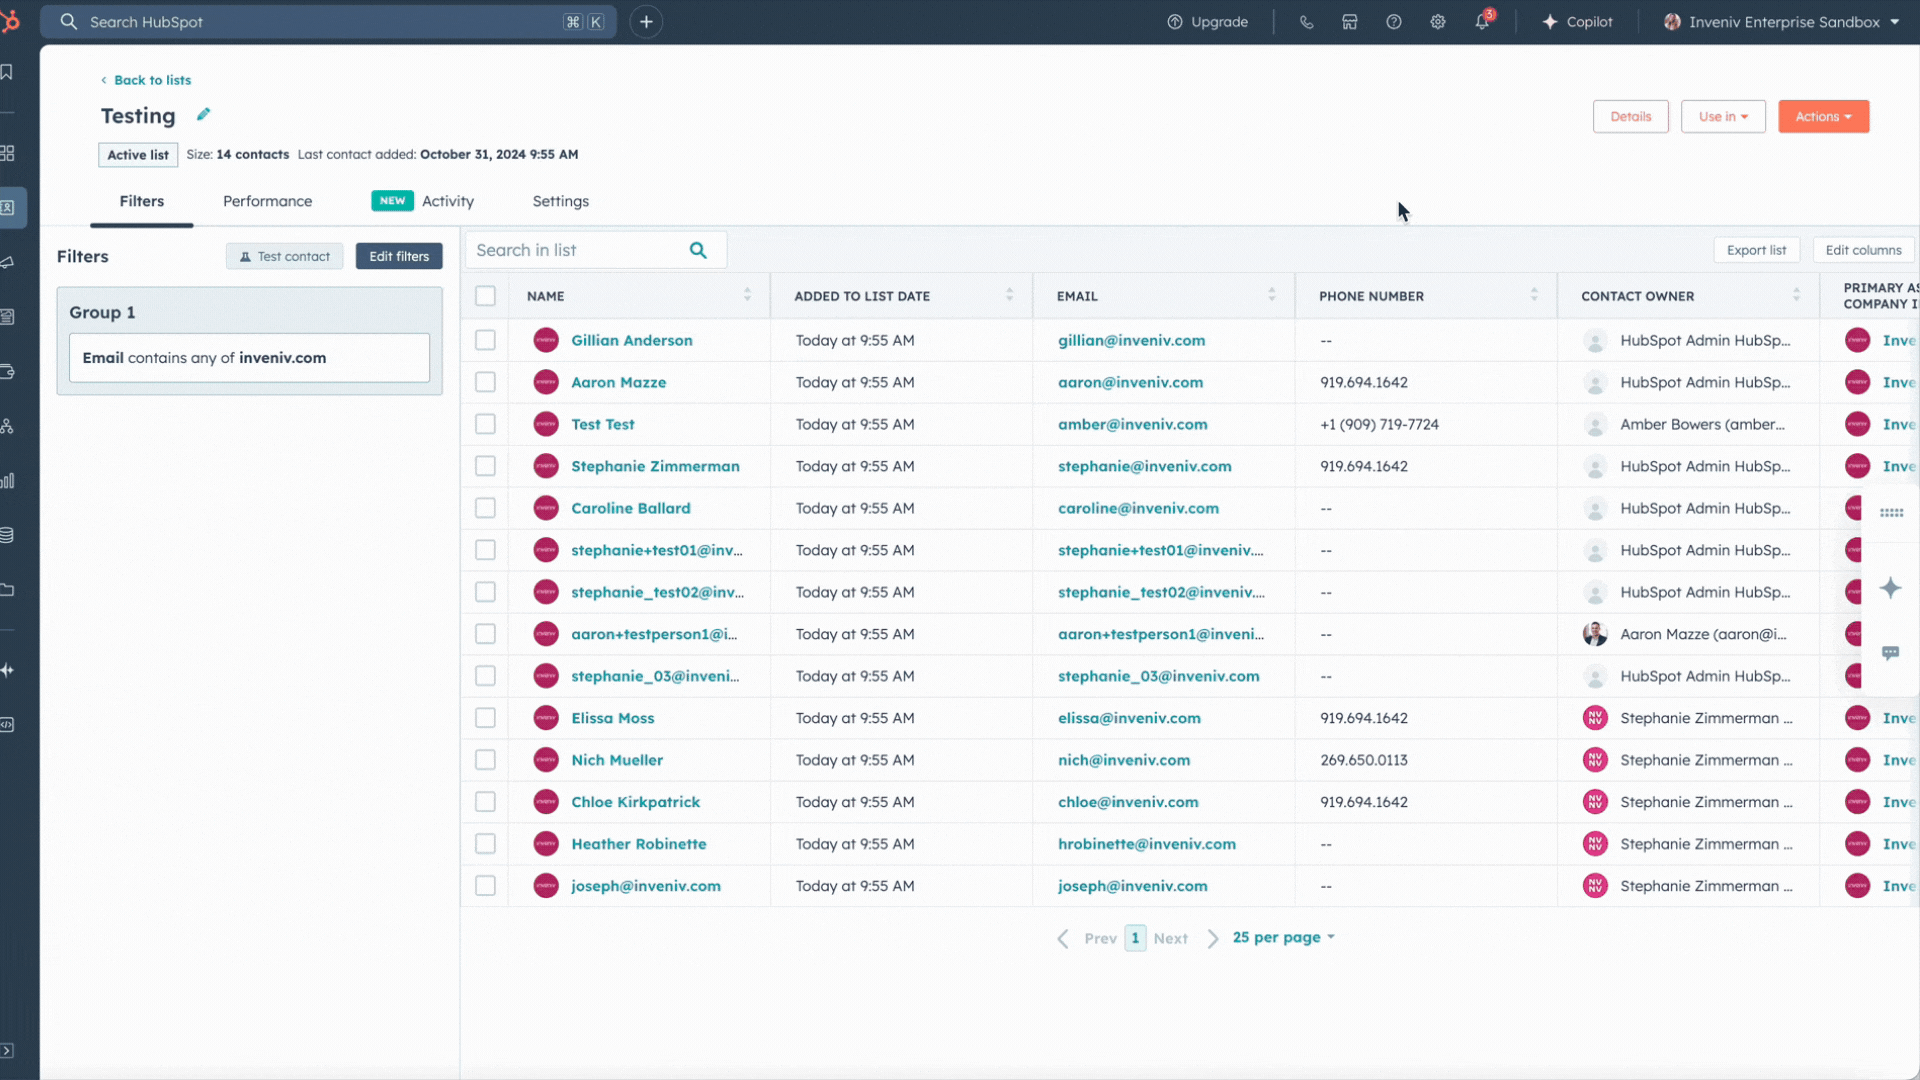This screenshot has width=1920, height=1080.
Task: Check the Aaron Mazze row checkbox
Action: click(x=485, y=382)
